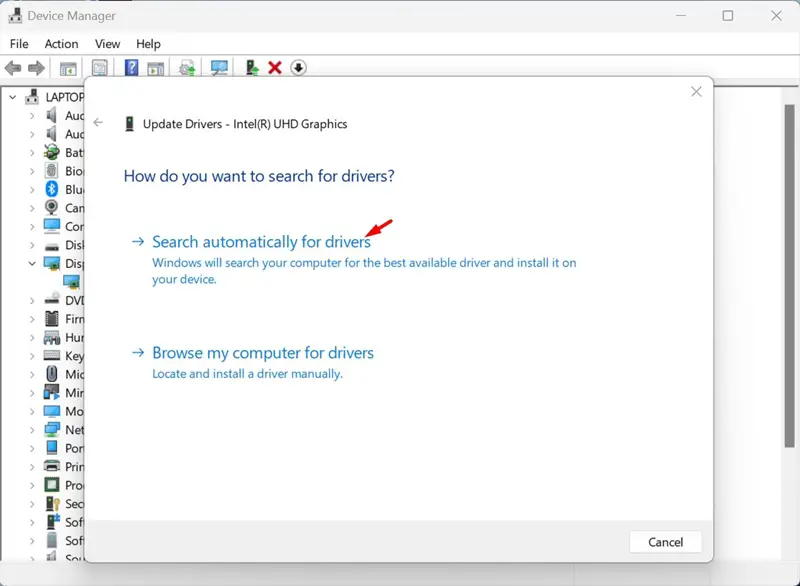800x586 pixels.
Task: Select the Keyboards icon in the tree
Action: click(x=52, y=355)
